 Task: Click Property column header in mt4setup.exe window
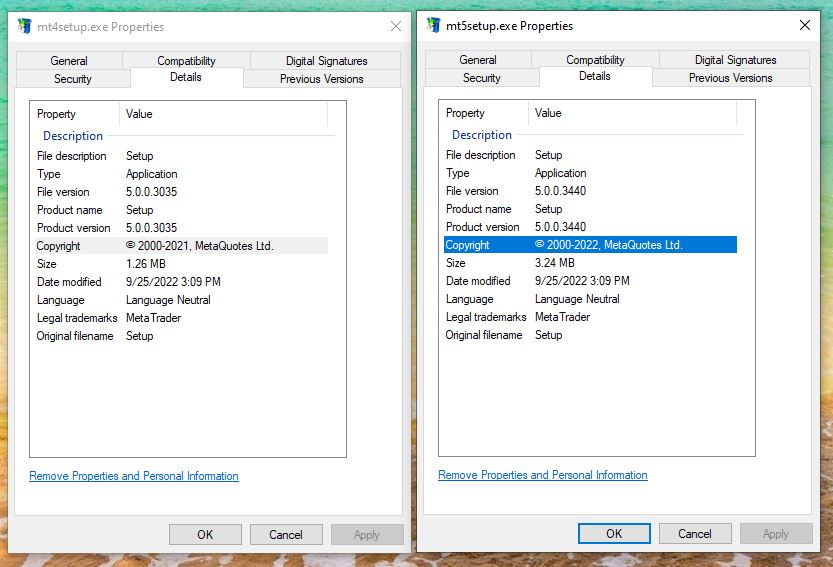[75, 114]
